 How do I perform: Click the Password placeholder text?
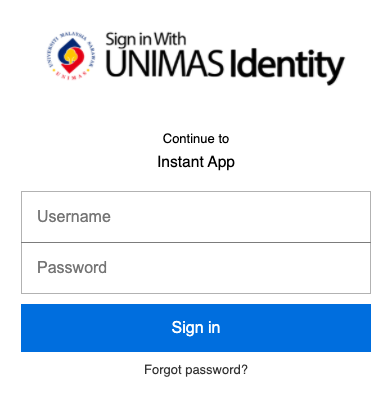[x=72, y=267]
